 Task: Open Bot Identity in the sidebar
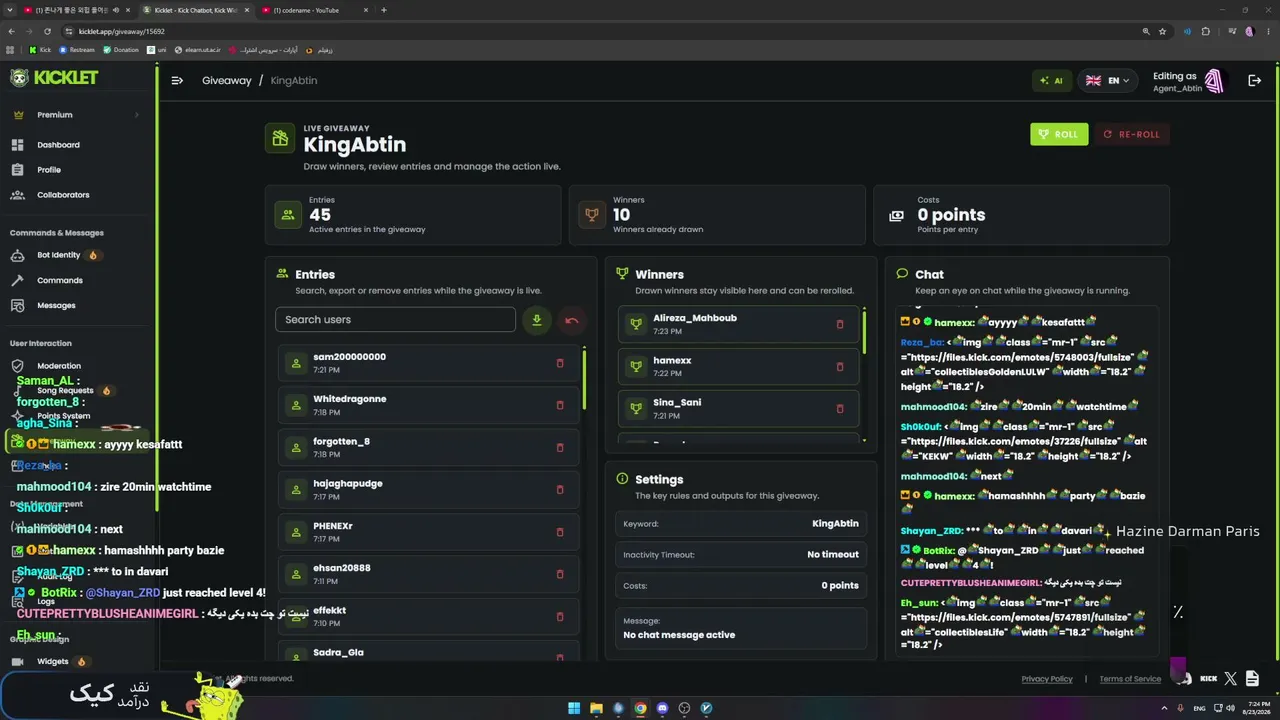pyautogui.click(x=58, y=255)
